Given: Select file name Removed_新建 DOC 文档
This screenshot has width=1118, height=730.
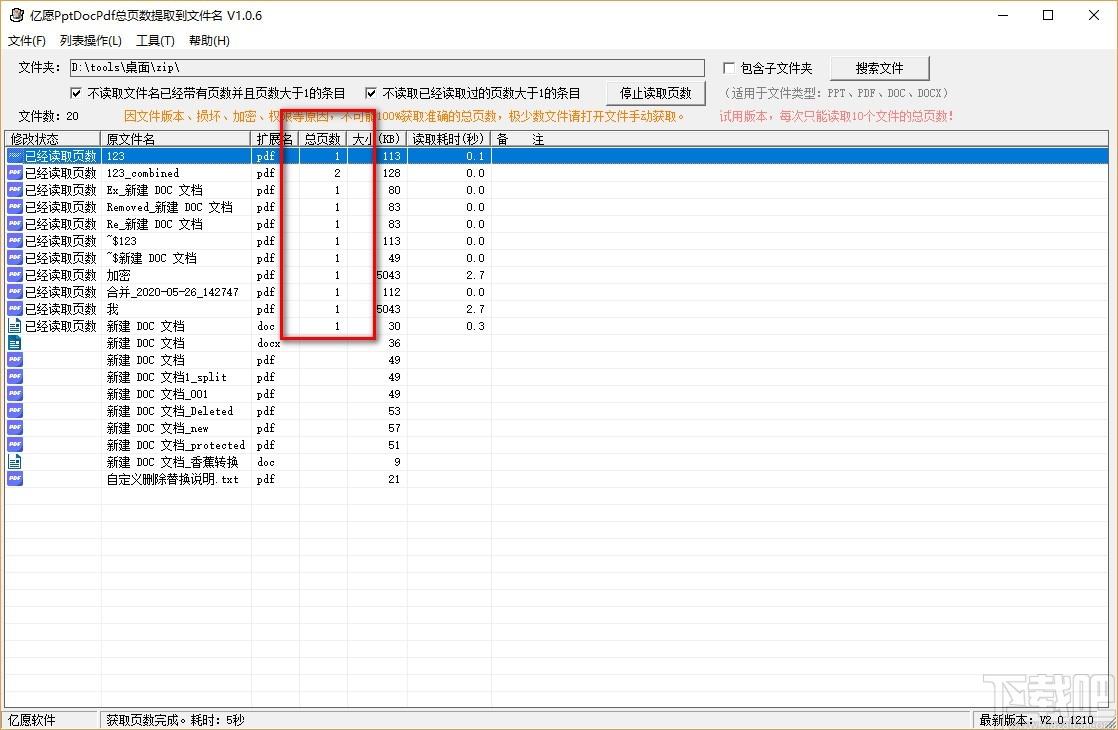Looking at the screenshot, I should click(170, 207).
